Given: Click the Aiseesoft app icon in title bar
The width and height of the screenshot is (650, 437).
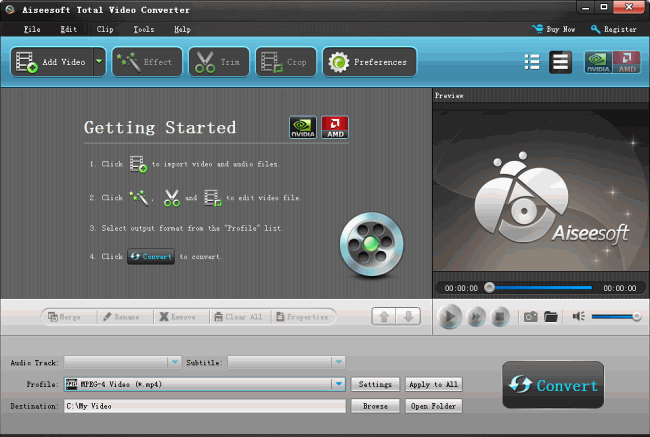Looking at the screenshot, I should click(x=10, y=10).
